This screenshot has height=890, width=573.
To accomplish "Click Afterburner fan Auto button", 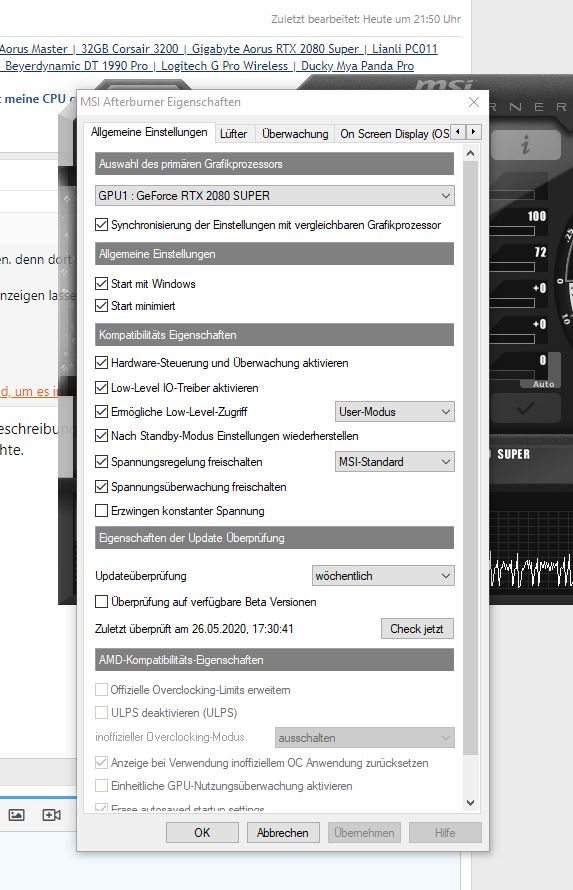I will click(x=543, y=384).
